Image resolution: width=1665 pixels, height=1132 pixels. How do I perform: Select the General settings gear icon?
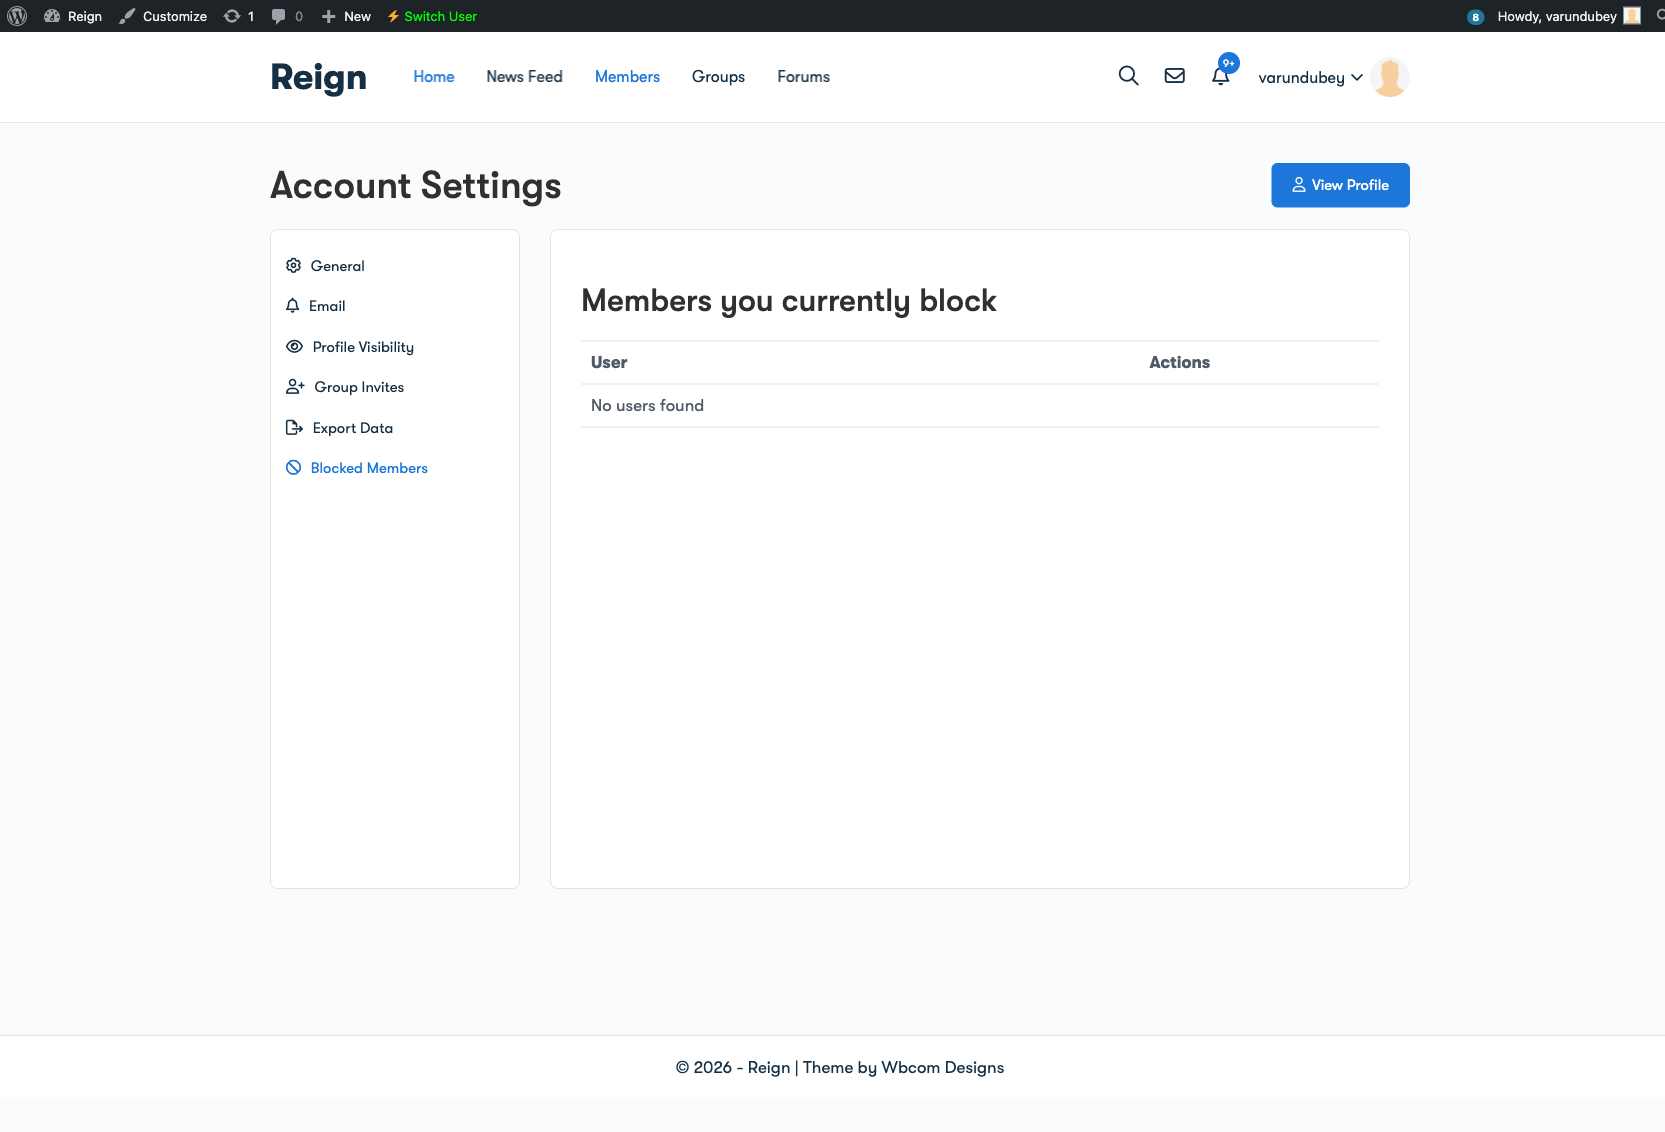(x=293, y=265)
